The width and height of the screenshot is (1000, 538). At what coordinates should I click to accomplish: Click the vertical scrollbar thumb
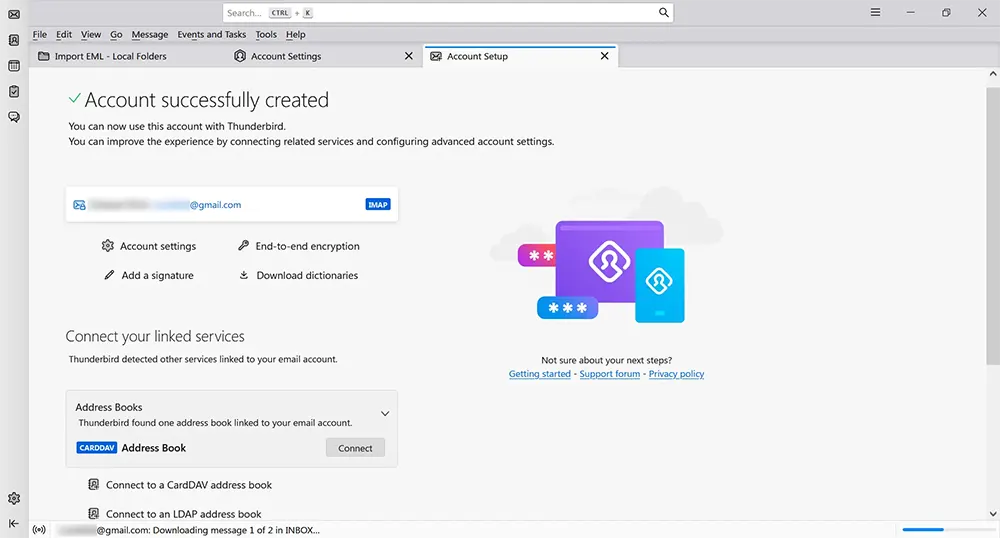coord(992,226)
